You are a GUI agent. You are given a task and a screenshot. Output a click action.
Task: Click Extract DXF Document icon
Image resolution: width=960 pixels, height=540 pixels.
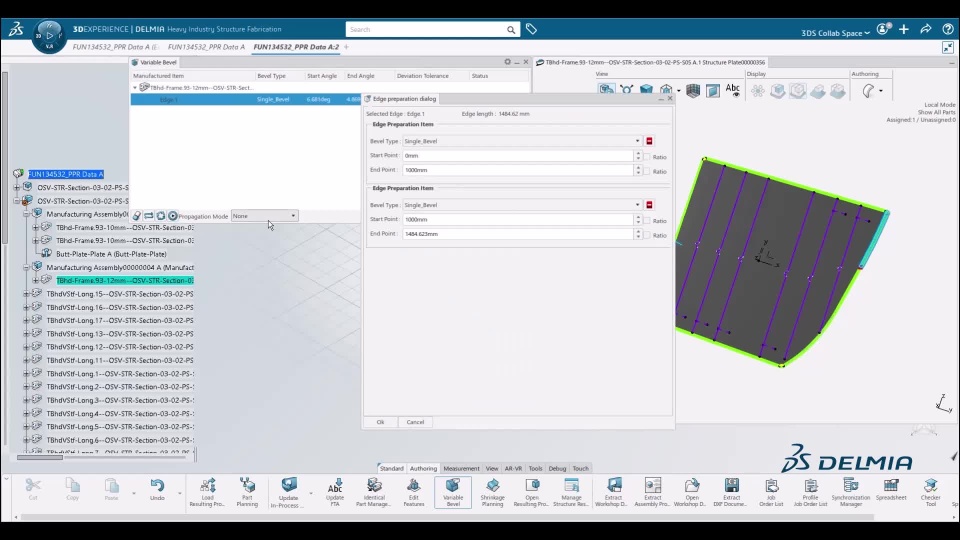pos(731,492)
